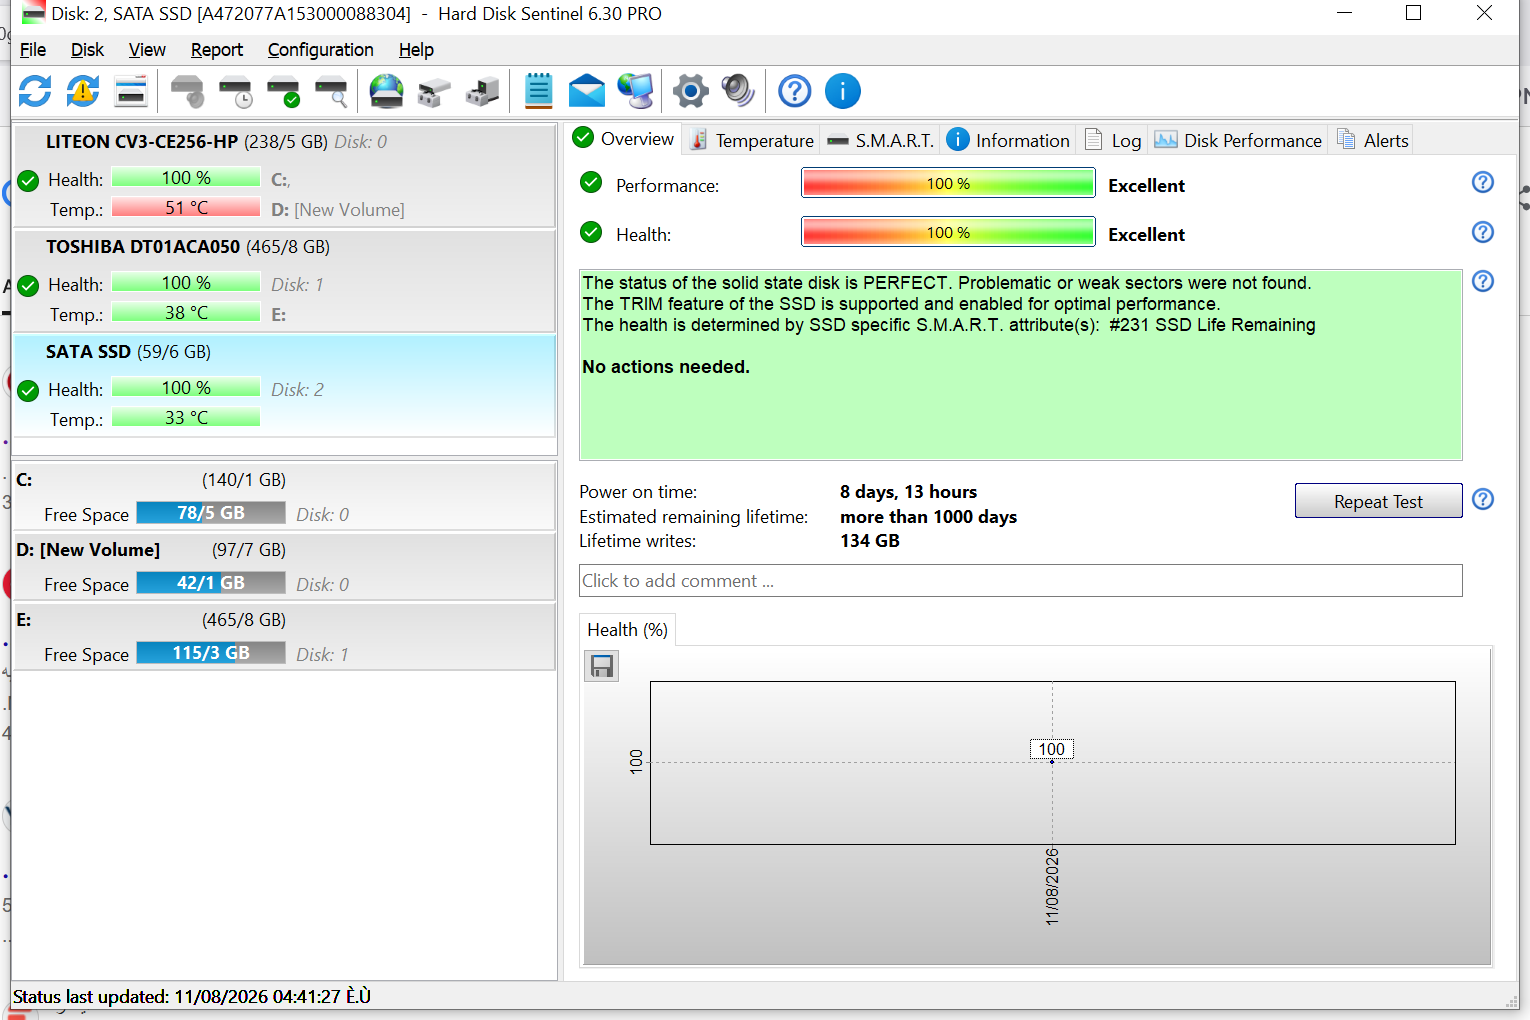This screenshot has height=1020, width=1530.
Task: Click the question mark help toolbar icon
Action: pyautogui.click(x=795, y=91)
